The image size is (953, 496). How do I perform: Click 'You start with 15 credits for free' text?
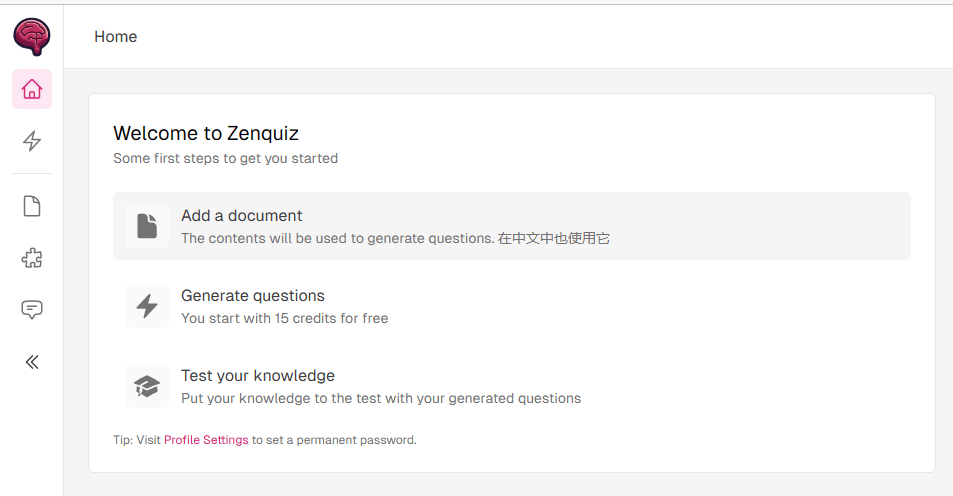click(284, 319)
